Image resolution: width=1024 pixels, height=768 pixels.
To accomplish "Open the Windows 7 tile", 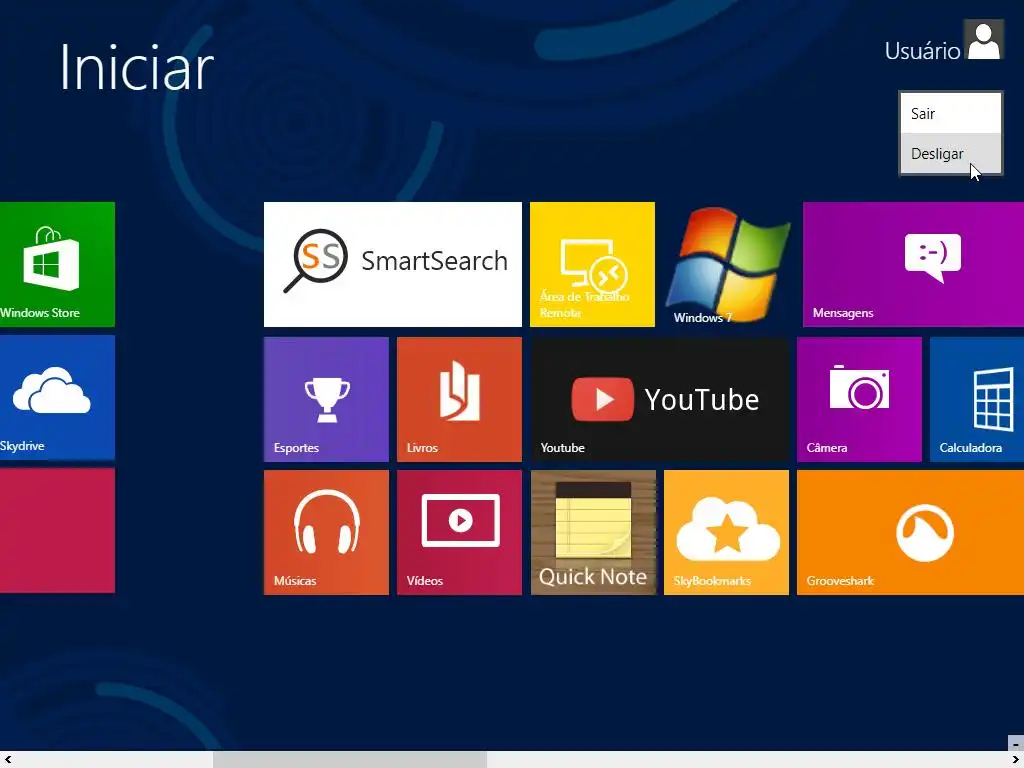I will coord(727,264).
